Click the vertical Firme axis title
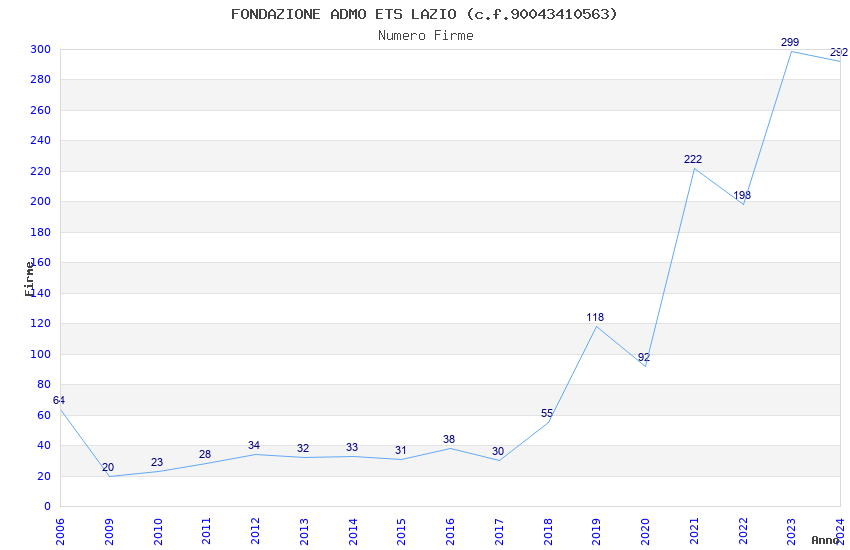This screenshot has width=850, height=550. coord(29,279)
